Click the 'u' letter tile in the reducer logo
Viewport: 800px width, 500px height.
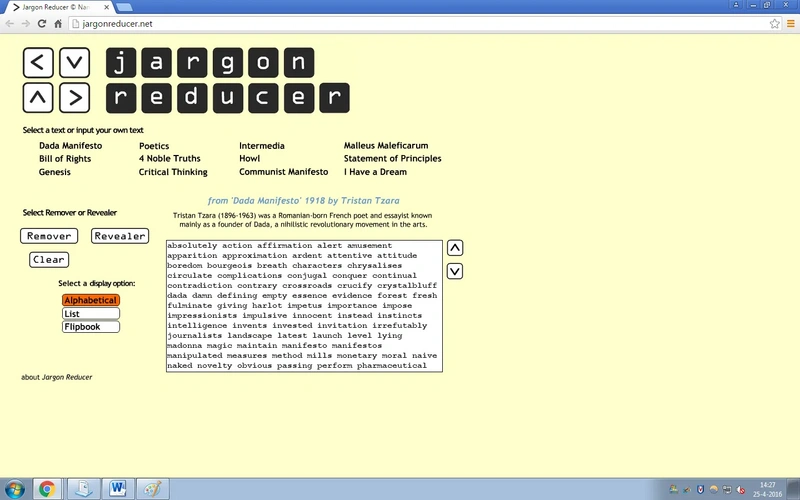tap(228, 97)
